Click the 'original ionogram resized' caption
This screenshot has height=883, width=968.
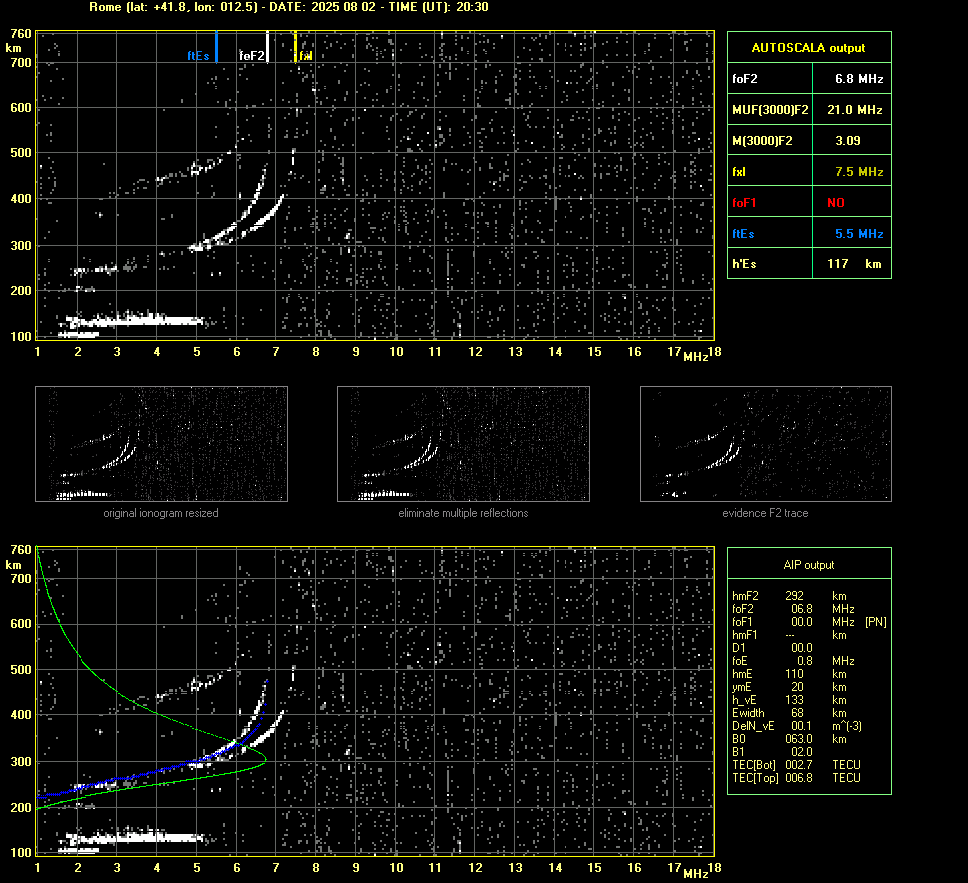[x=161, y=513]
